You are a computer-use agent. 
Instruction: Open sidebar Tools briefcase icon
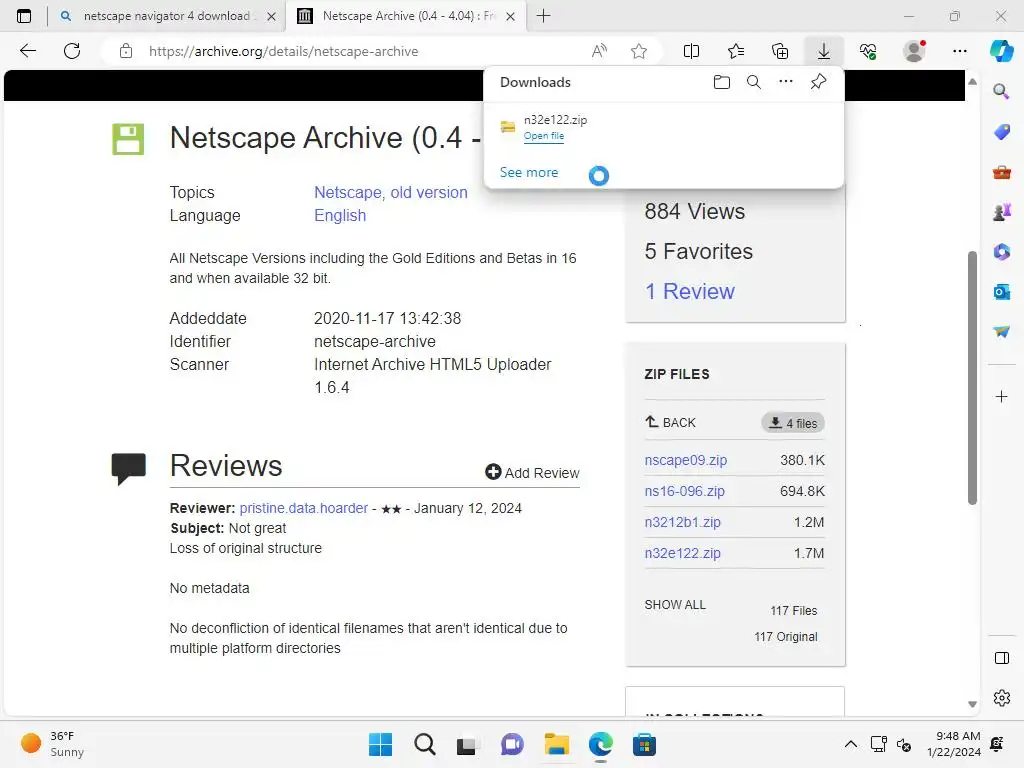(1002, 172)
